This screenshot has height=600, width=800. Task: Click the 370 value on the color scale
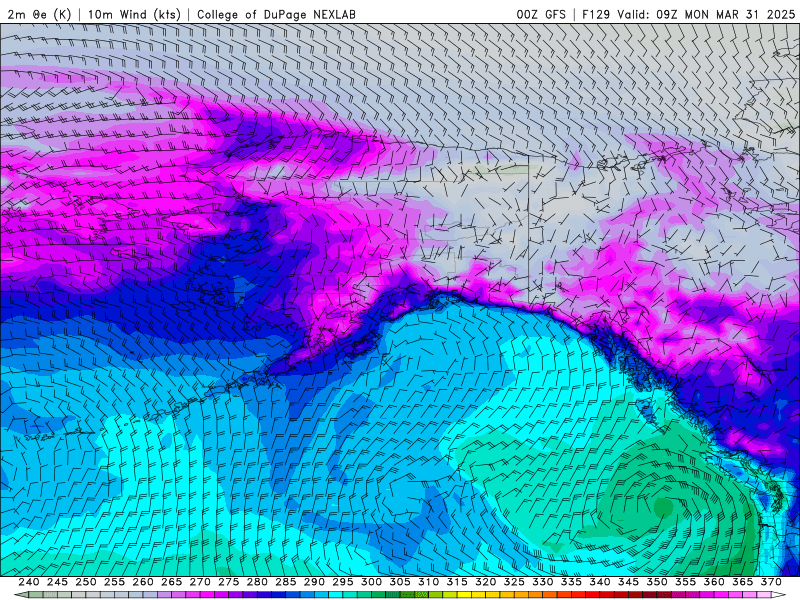(x=771, y=582)
